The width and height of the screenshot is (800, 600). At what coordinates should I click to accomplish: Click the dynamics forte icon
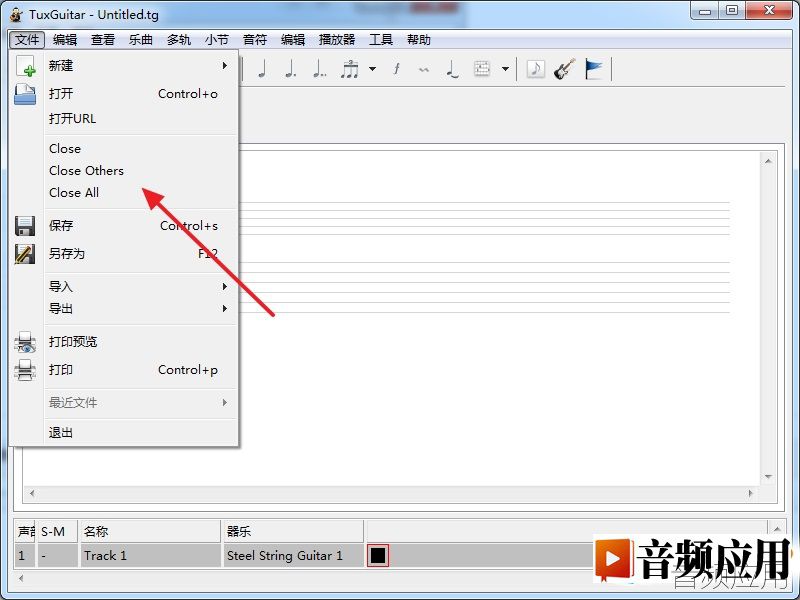(x=396, y=69)
